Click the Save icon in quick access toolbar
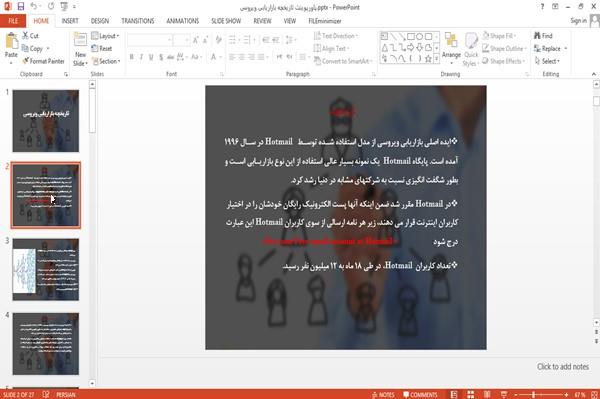 pyautogui.click(x=21, y=7)
